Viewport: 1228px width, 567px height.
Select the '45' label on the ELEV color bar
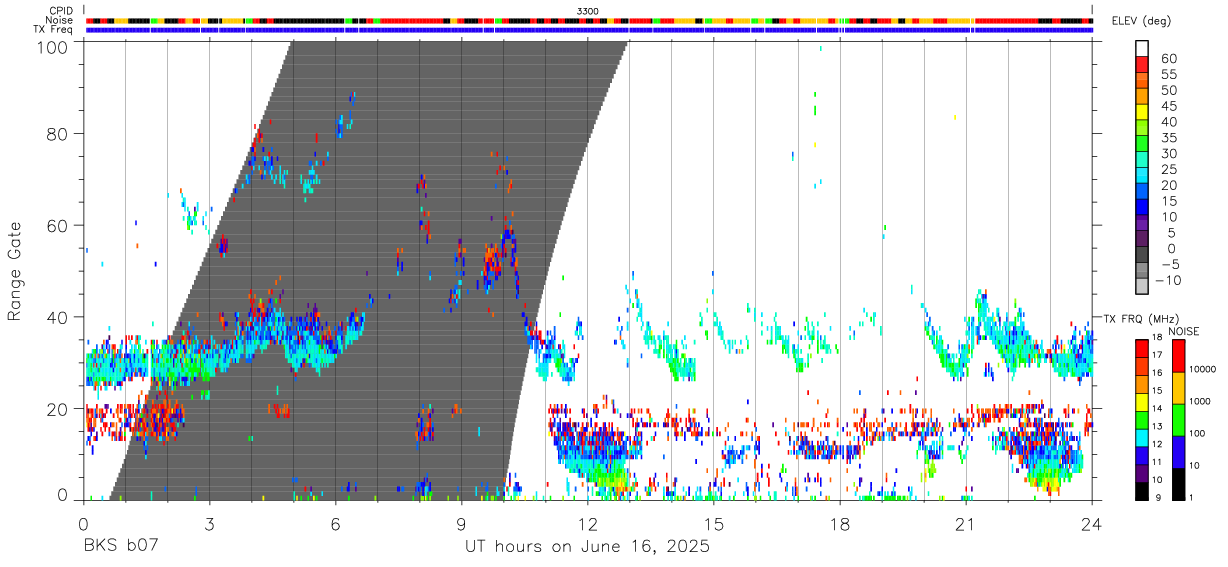[1168, 106]
